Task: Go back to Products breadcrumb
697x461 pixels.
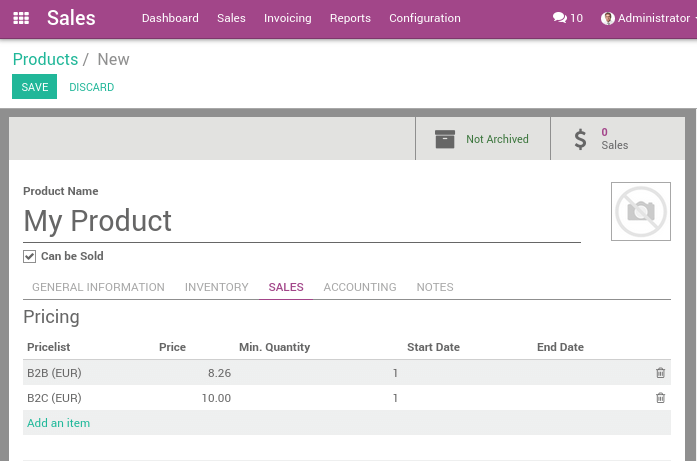Action: point(45,59)
